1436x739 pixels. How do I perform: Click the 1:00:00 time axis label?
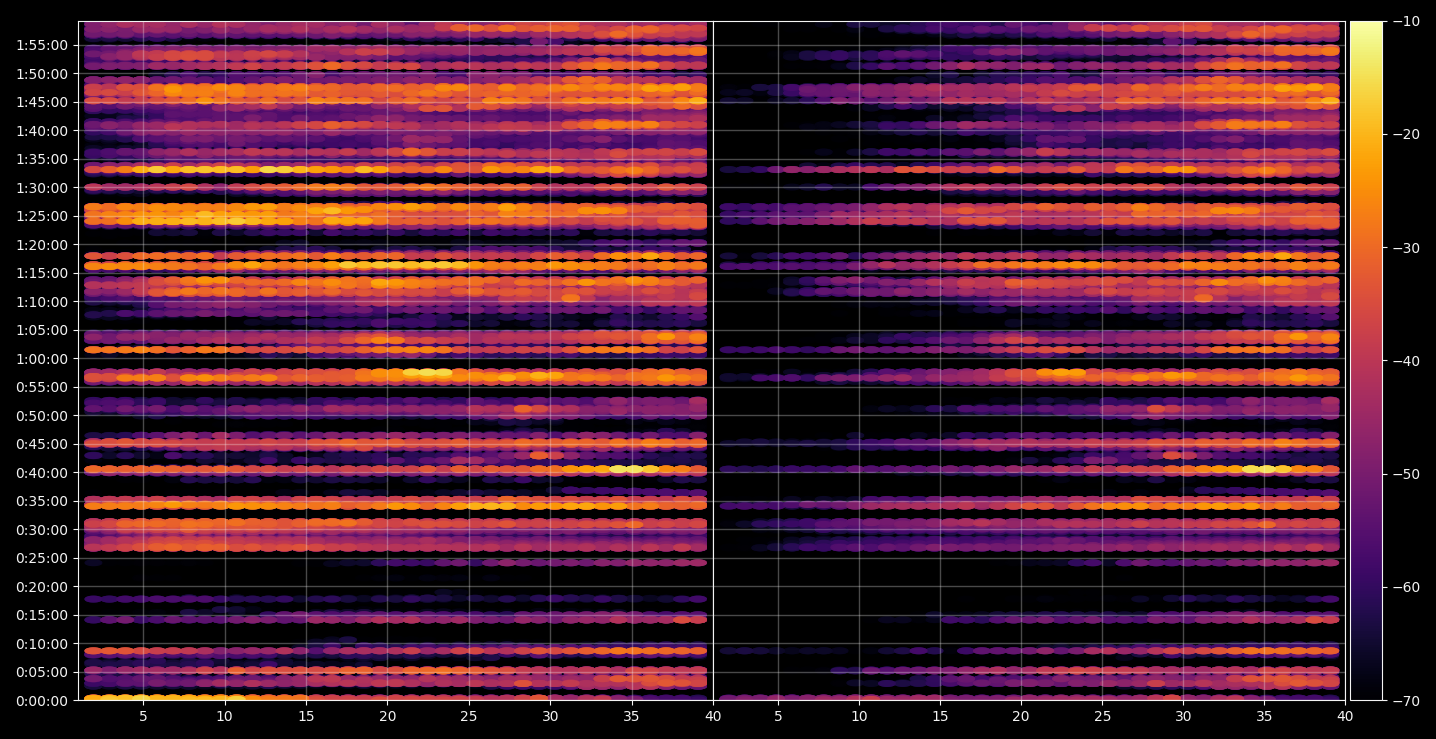point(42,358)
